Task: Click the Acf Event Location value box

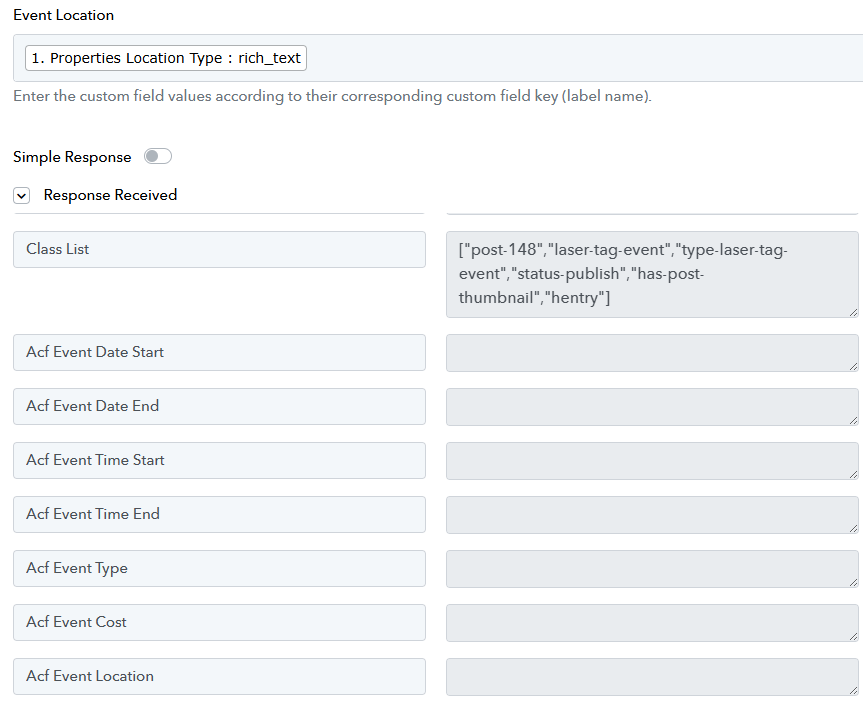Action: coord(652,676)
